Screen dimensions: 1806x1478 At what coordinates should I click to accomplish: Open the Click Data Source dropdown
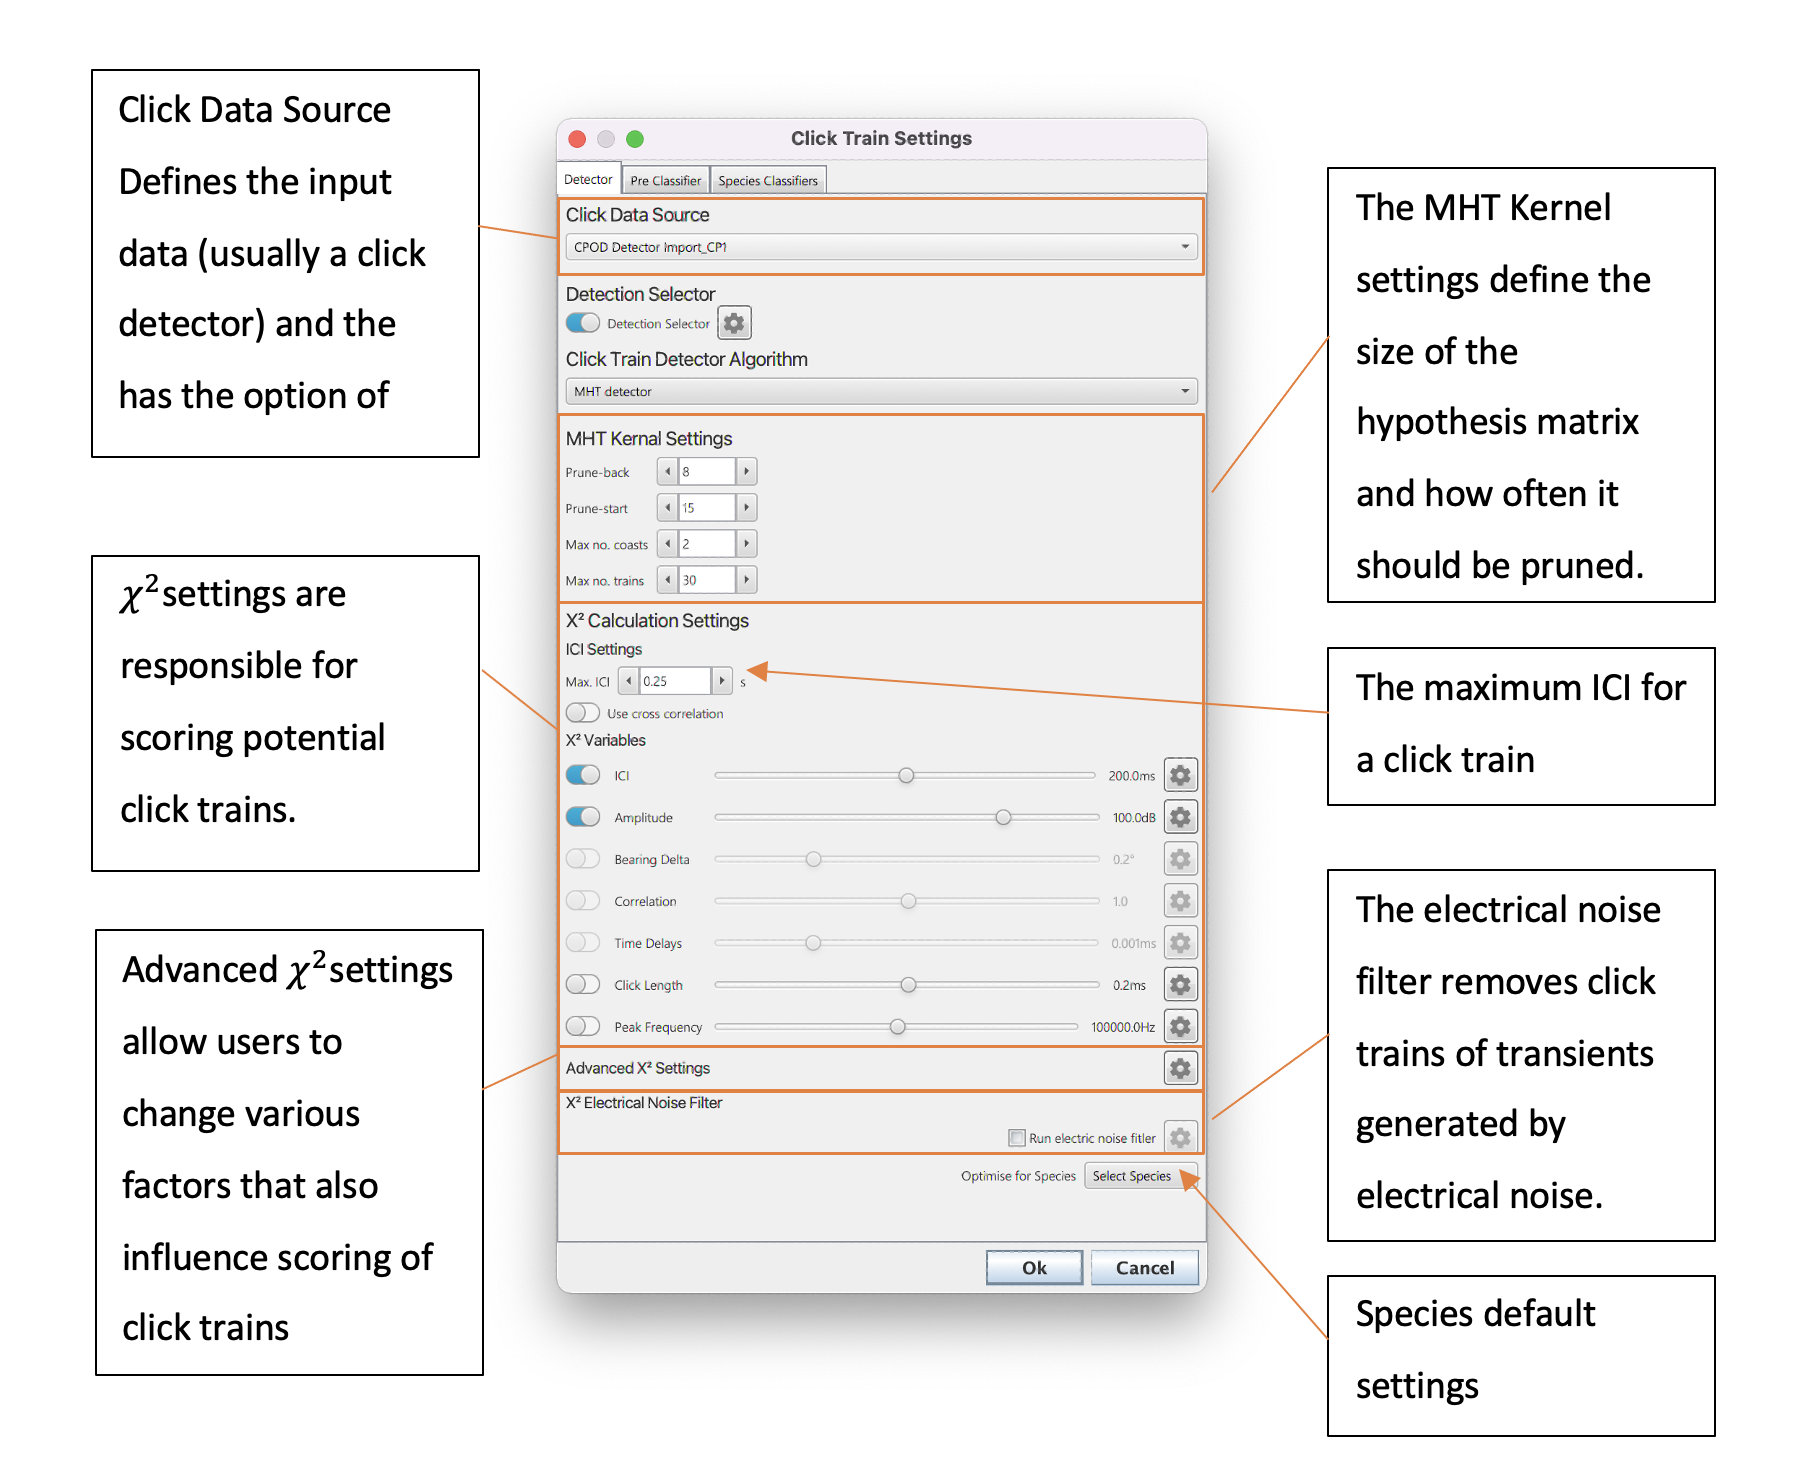pos(881,247)
